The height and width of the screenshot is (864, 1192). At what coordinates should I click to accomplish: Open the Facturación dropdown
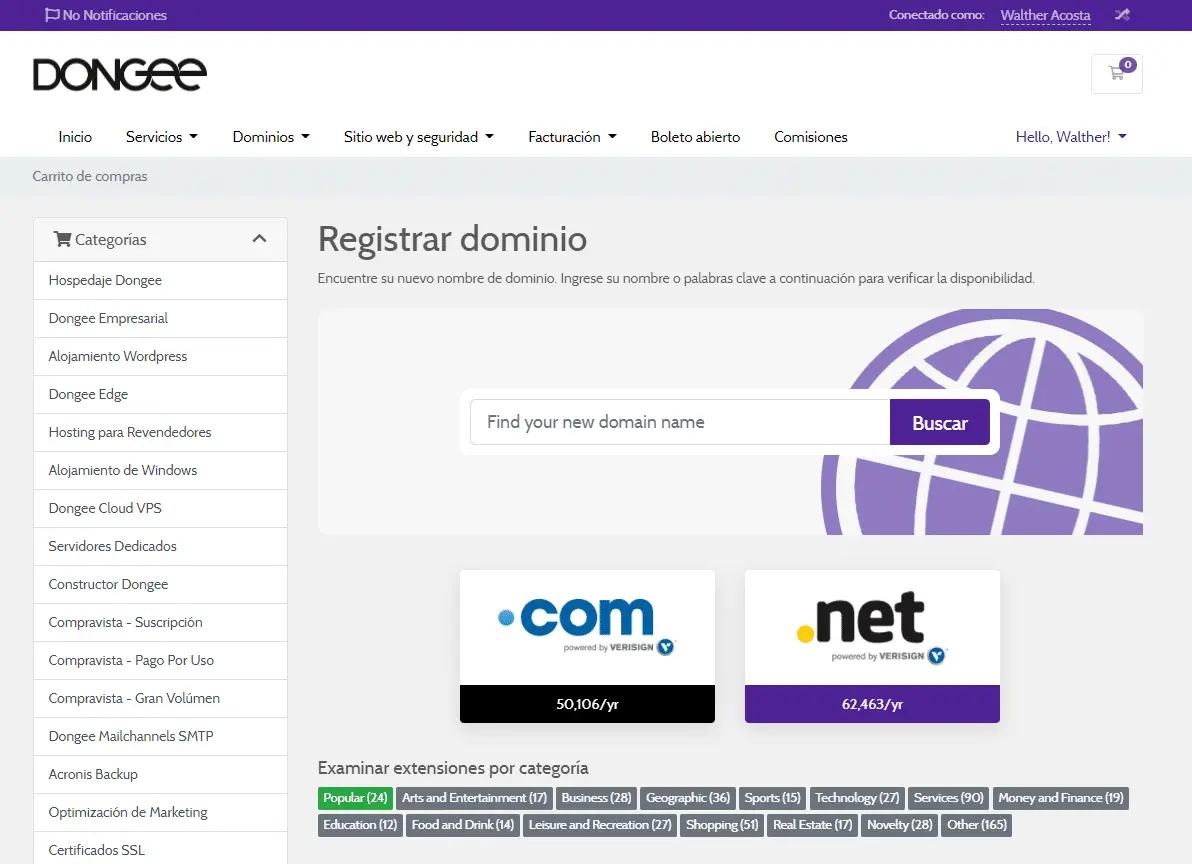click(x=572, y=137)
